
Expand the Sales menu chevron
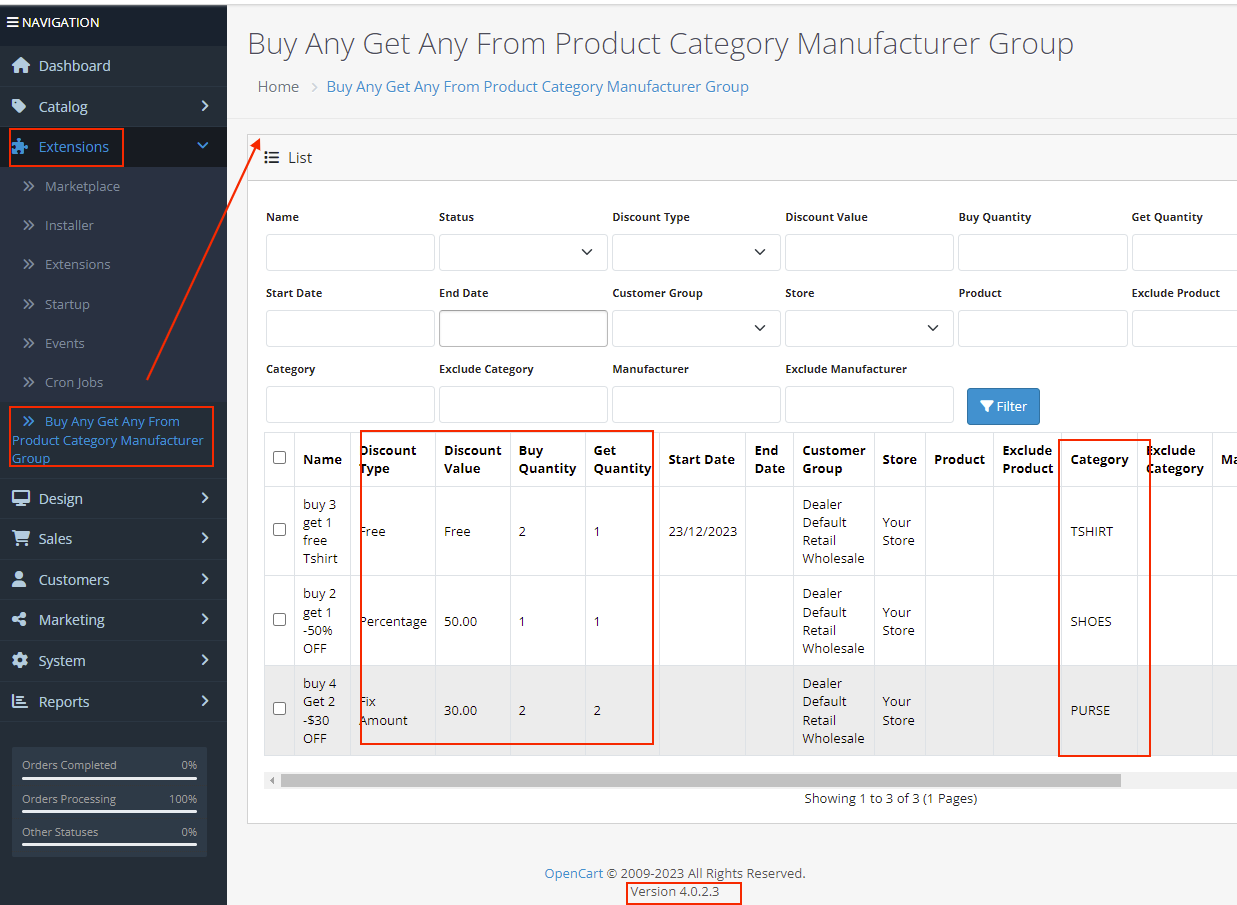coord(205,538)
